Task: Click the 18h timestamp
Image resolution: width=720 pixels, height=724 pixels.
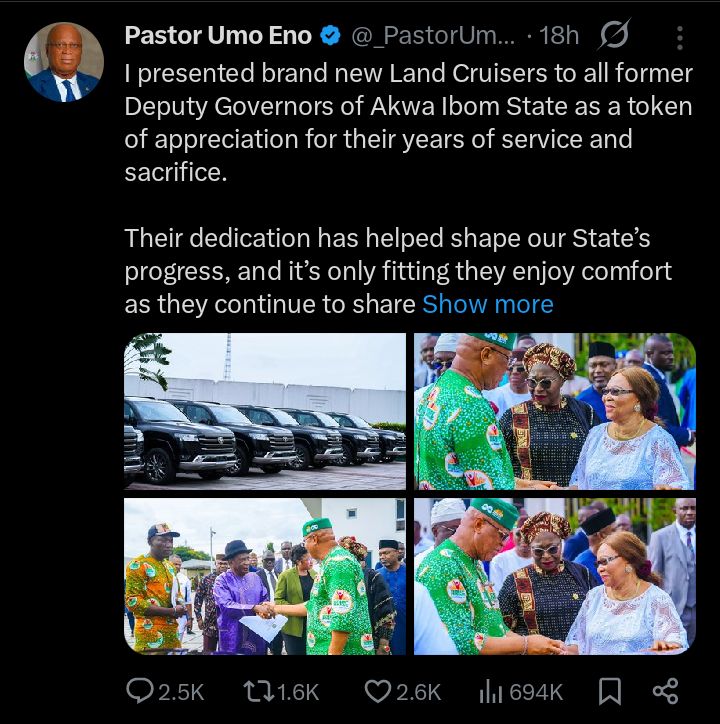Action: coord(558,36)
